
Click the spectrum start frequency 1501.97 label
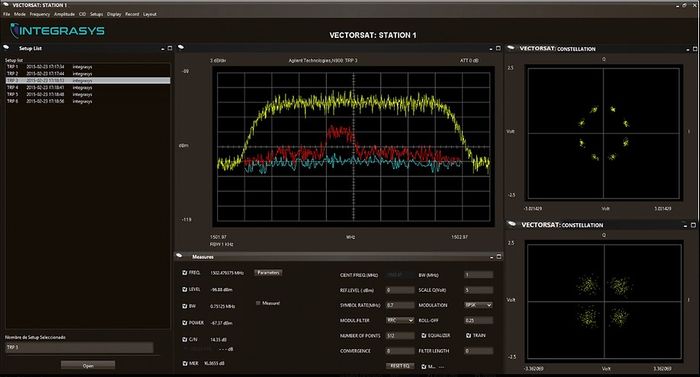coord(218,237)
